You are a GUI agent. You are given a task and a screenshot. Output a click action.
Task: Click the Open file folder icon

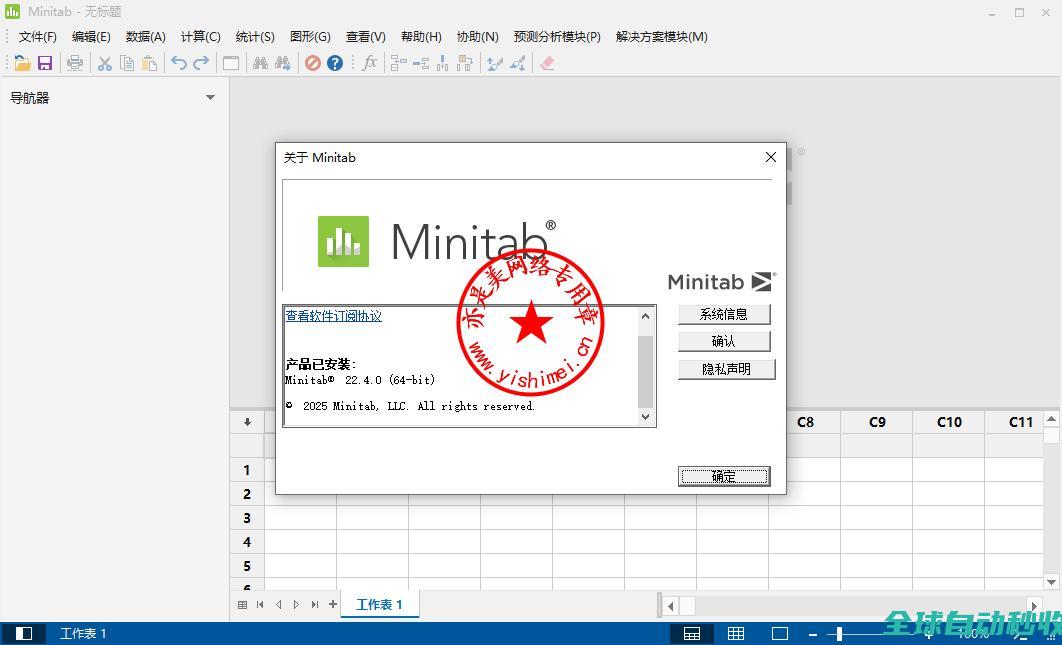point(22,63)
